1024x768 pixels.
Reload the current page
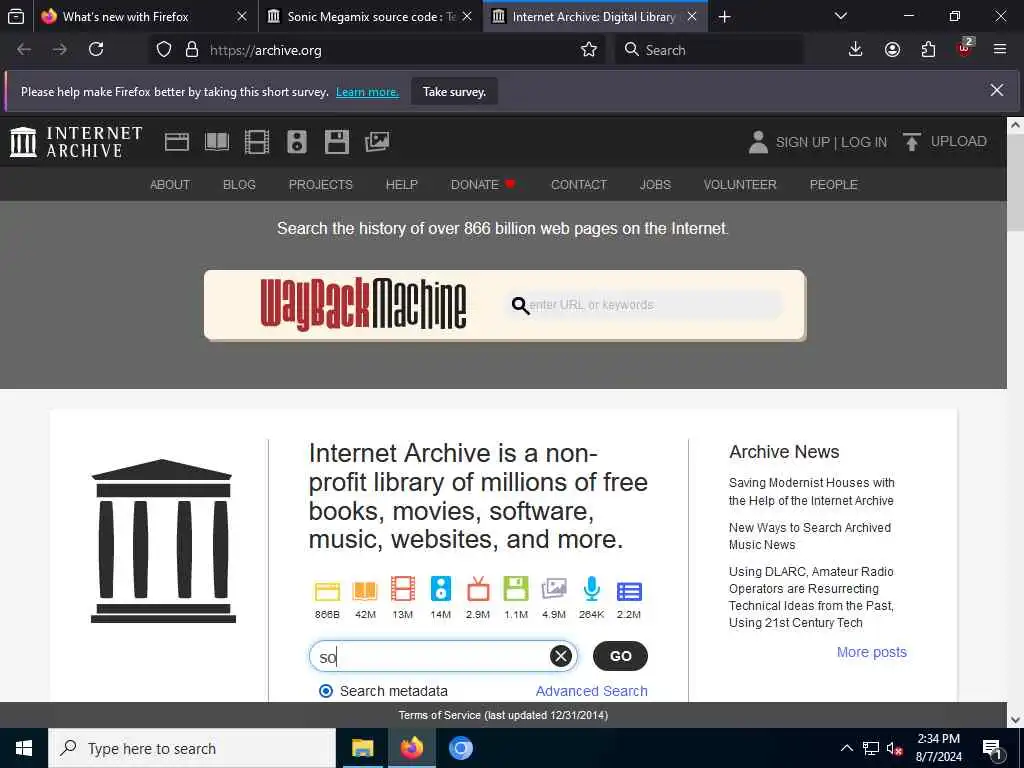[x=96, y=50]
